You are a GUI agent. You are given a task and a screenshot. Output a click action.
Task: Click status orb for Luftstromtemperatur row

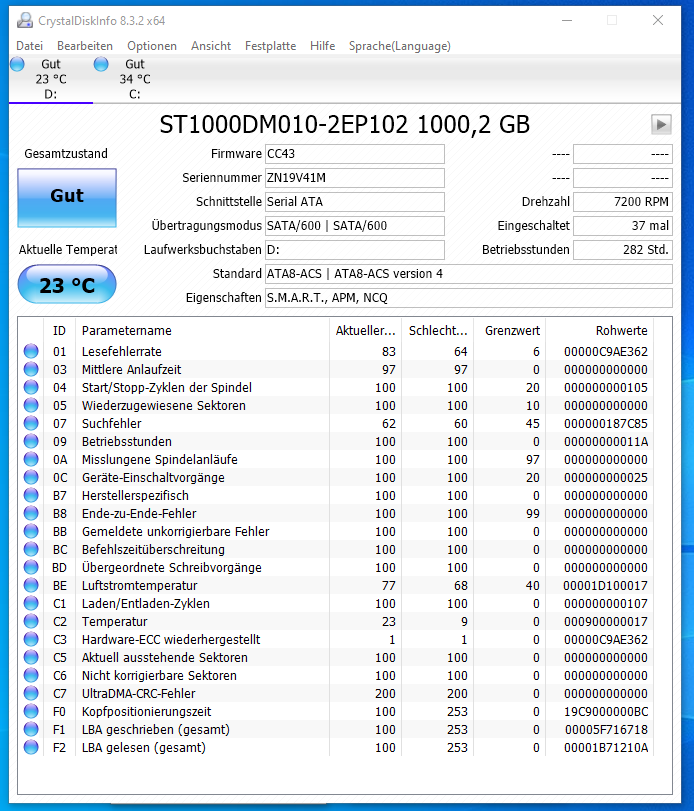tap(31, 585)
